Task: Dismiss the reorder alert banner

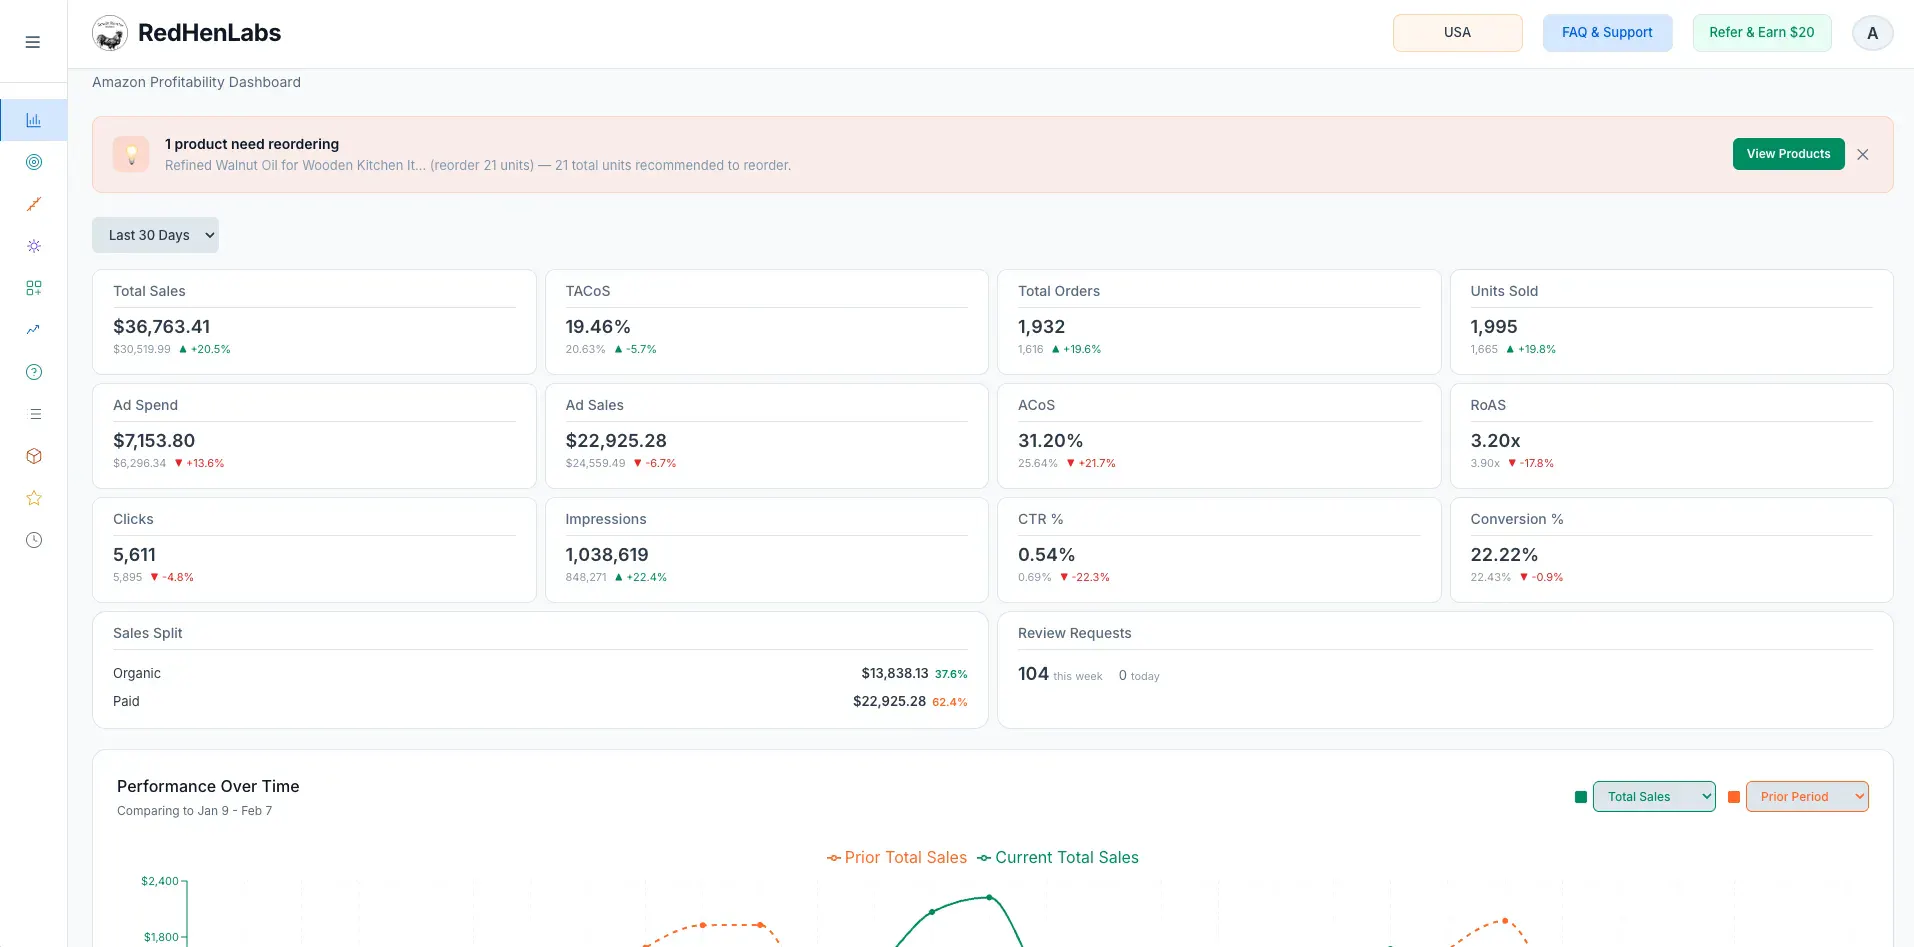Action: [1863, 154]
